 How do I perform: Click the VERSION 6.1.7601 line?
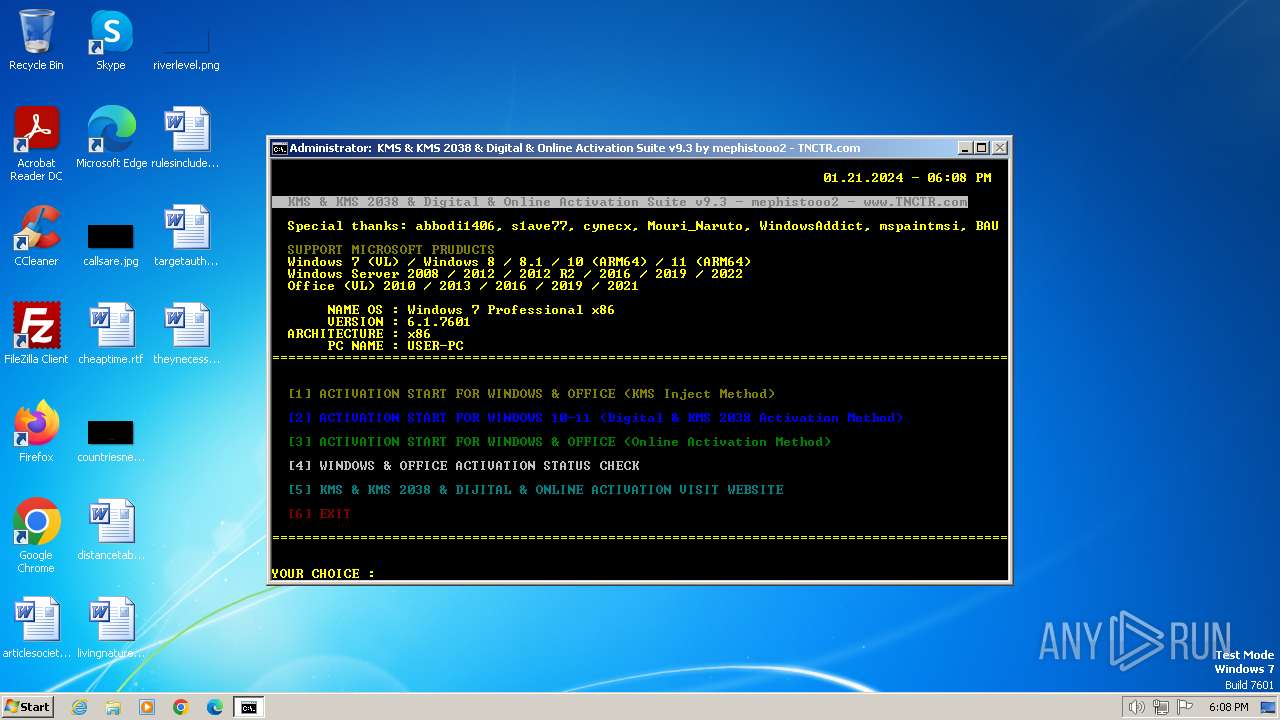coord(399,322)
